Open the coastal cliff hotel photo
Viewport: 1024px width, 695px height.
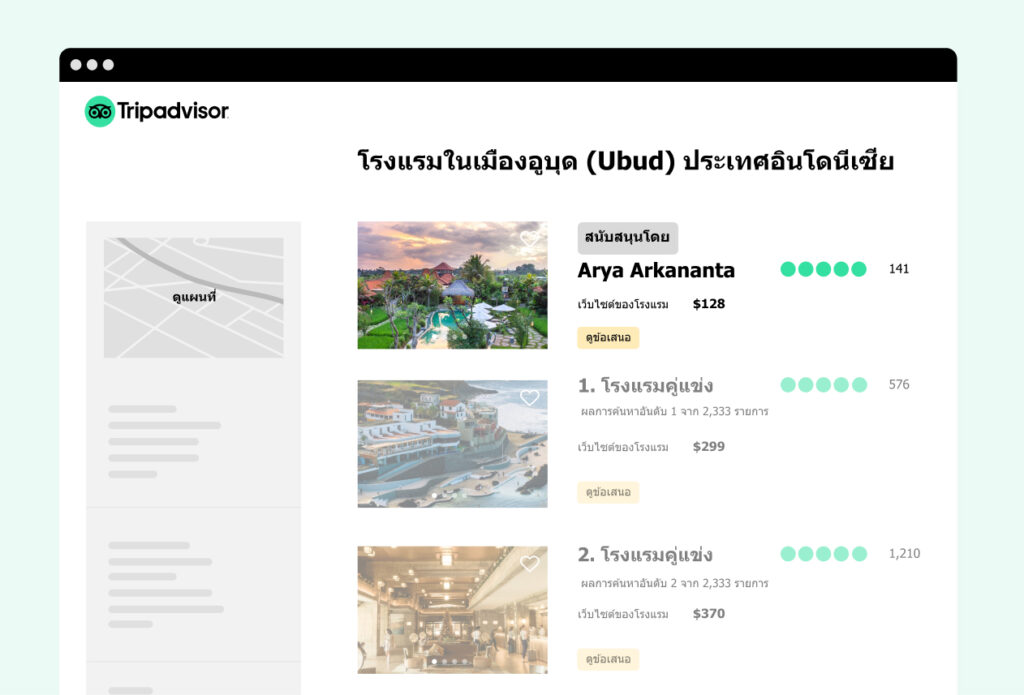[x=453, y=444]
